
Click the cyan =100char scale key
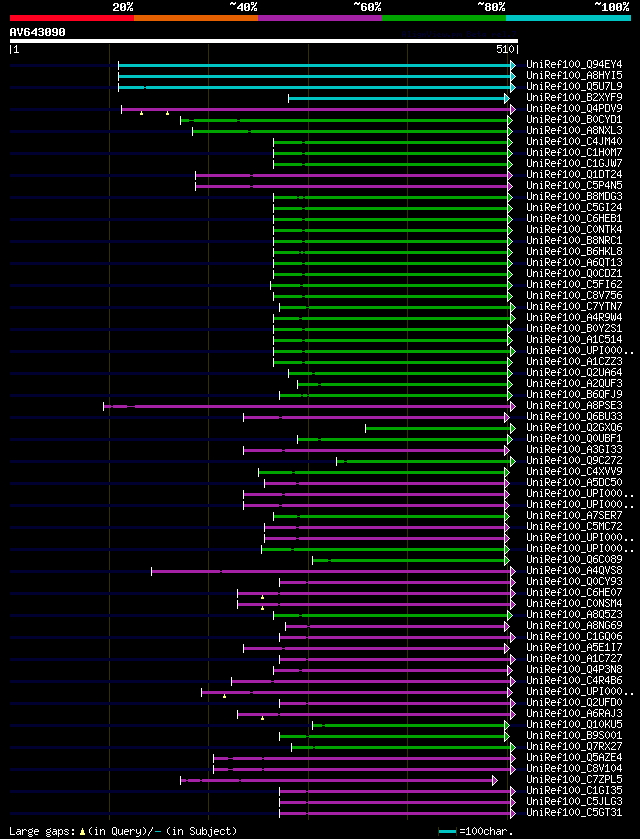coord(447,832)
